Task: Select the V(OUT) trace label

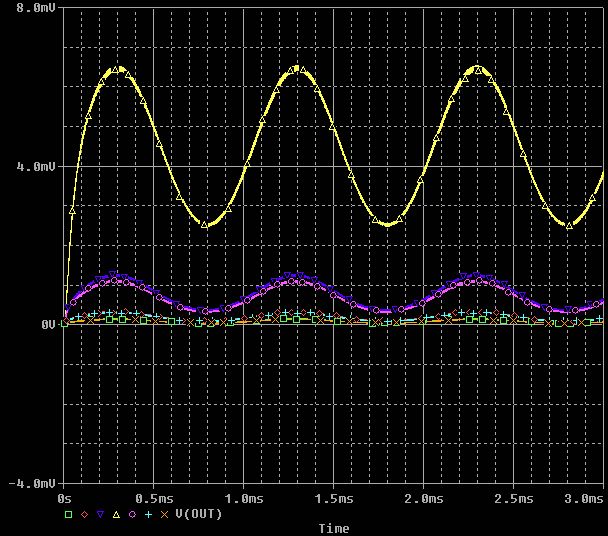Action: coord(198,514)
